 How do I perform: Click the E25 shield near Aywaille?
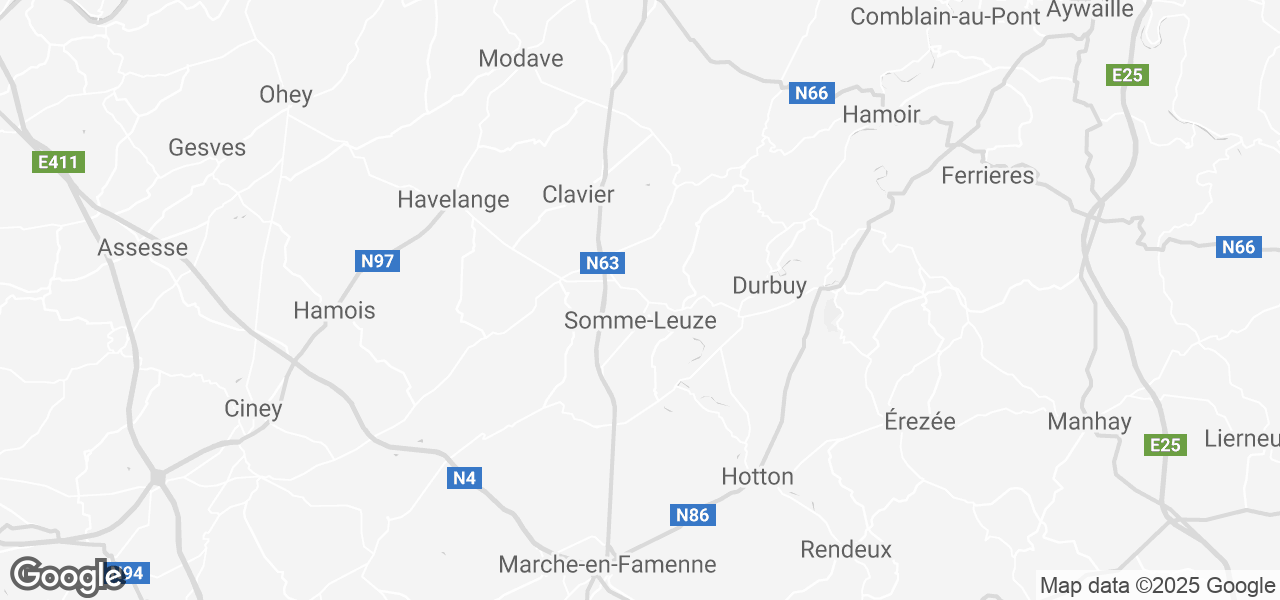click(x=1128, y=75)
